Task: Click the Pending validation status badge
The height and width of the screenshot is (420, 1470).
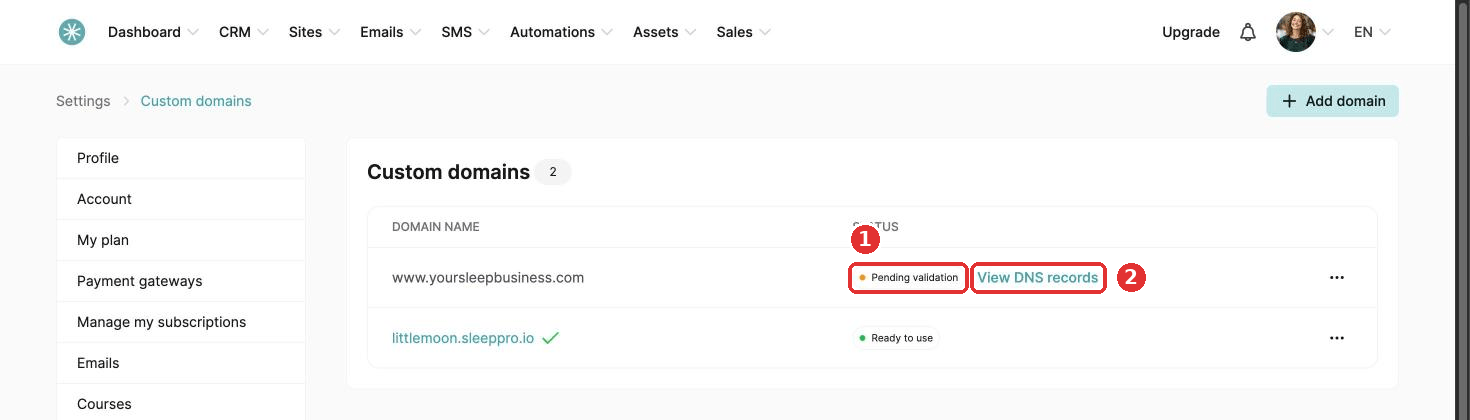Action: coord(909,277)
